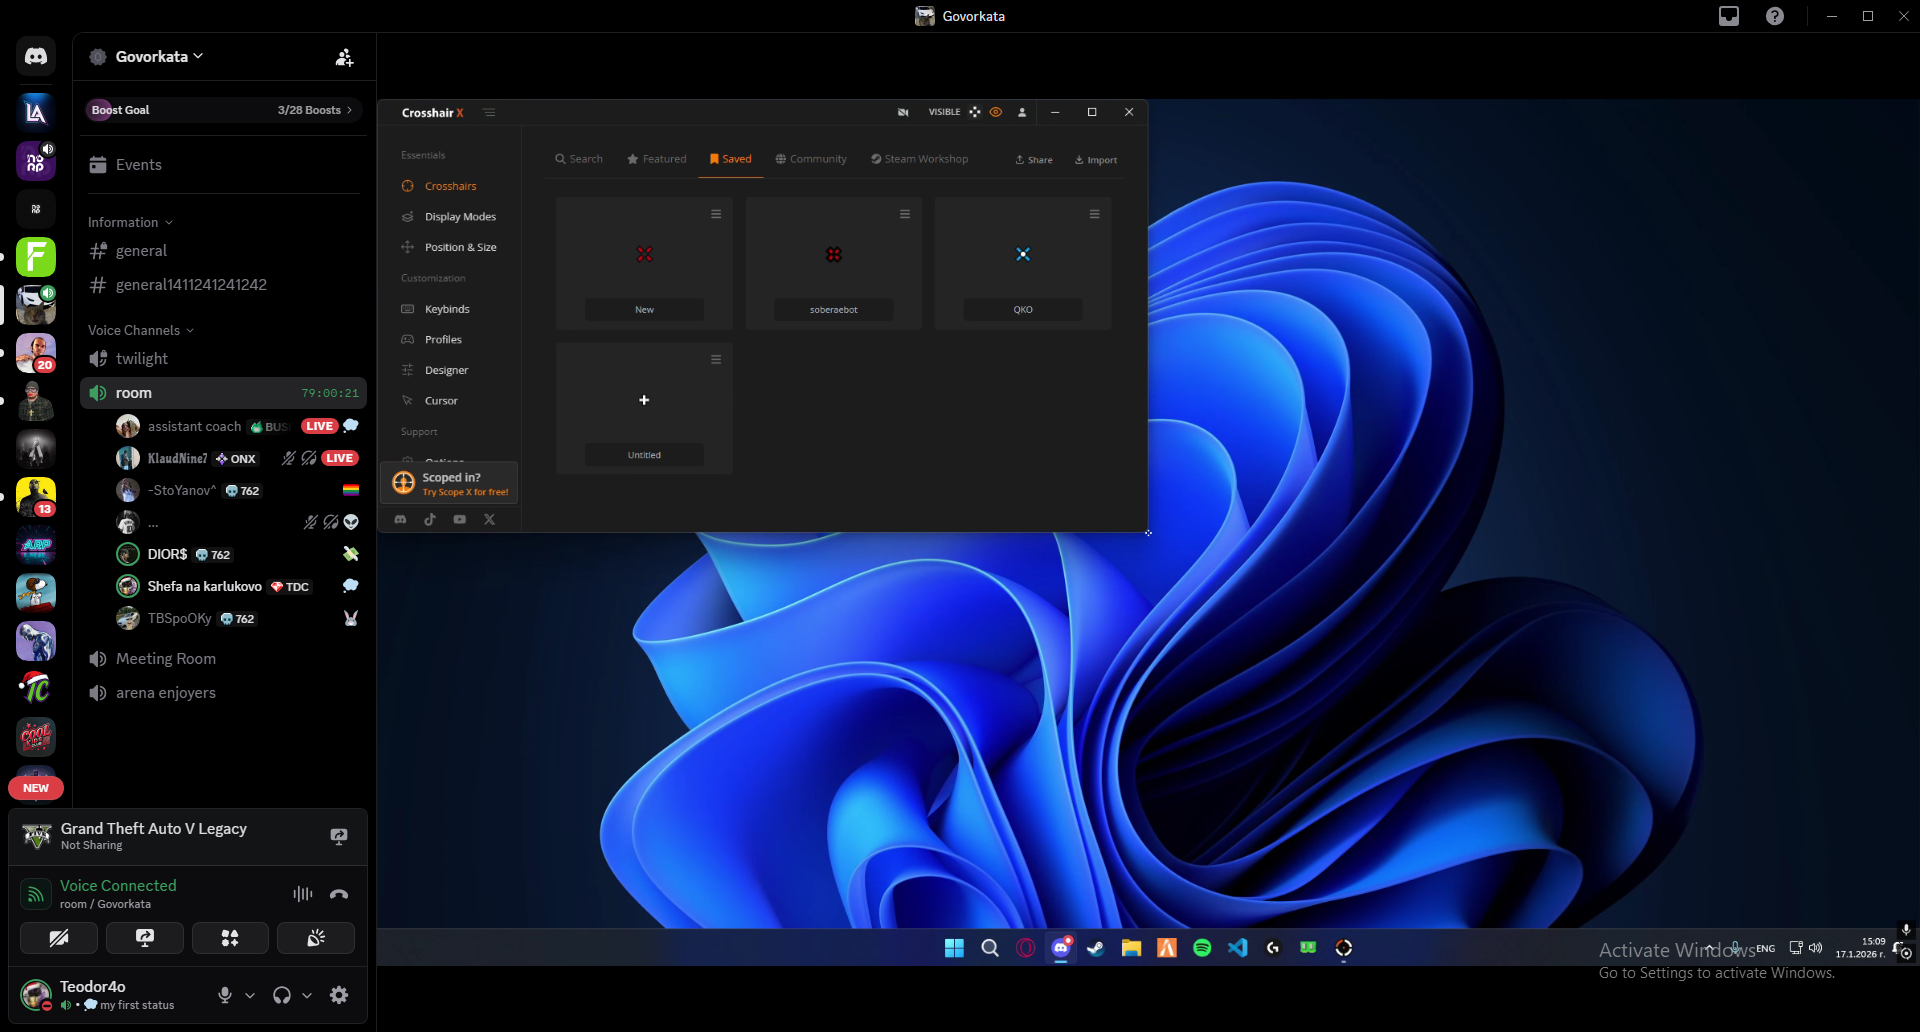Open the Discord soundboard button

coord(316,938)
